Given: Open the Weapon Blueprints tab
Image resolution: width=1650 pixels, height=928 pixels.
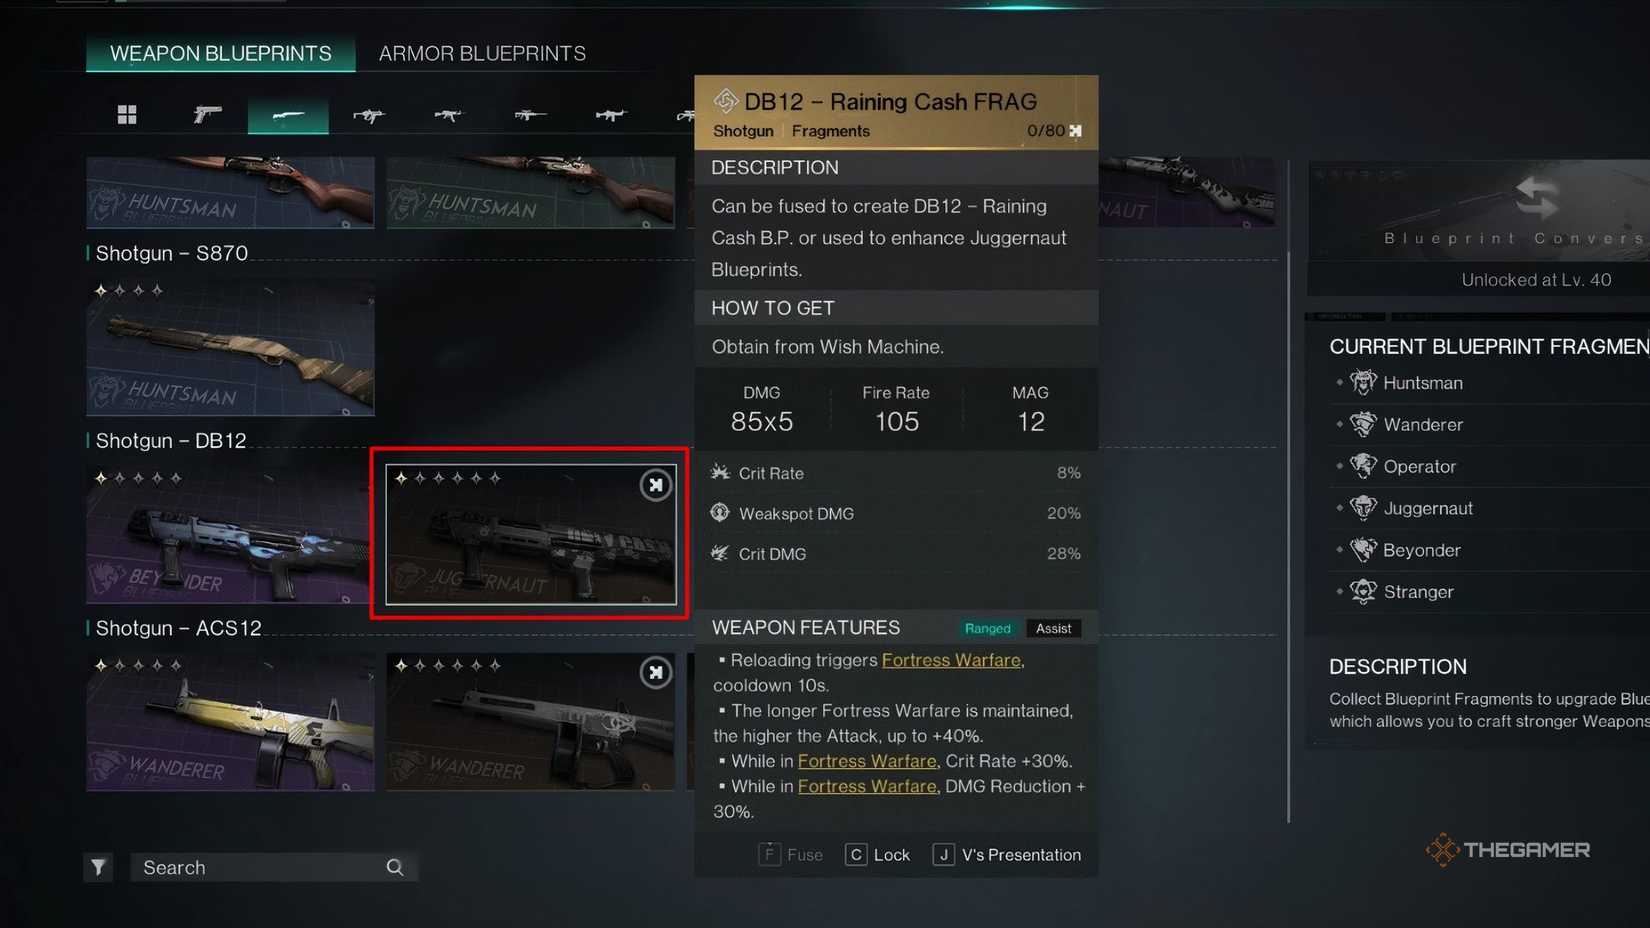Looking at the screenshot, I should 221,54.
